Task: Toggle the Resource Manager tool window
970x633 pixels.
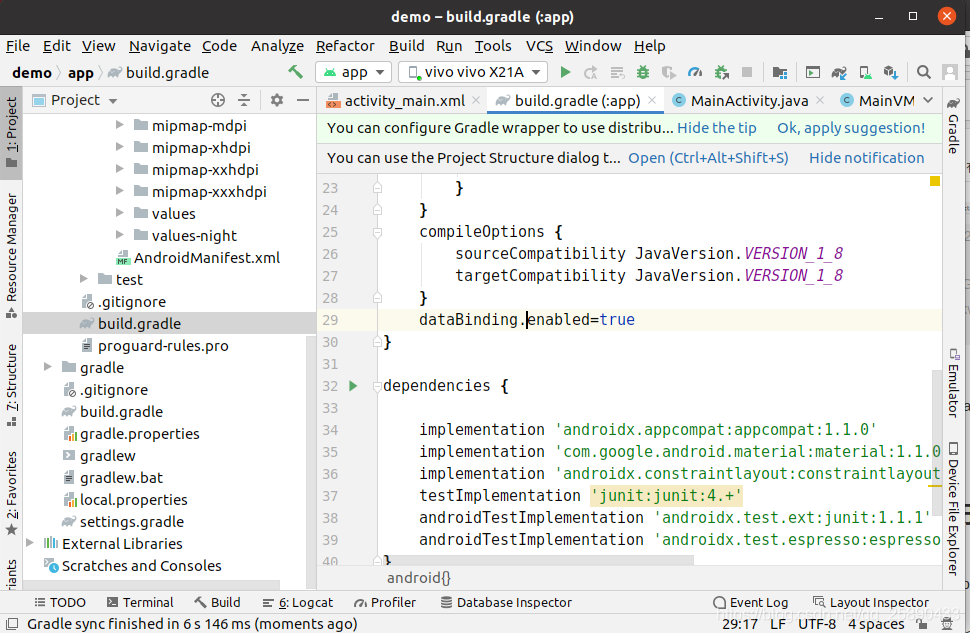Action: [x=11, y=256]
